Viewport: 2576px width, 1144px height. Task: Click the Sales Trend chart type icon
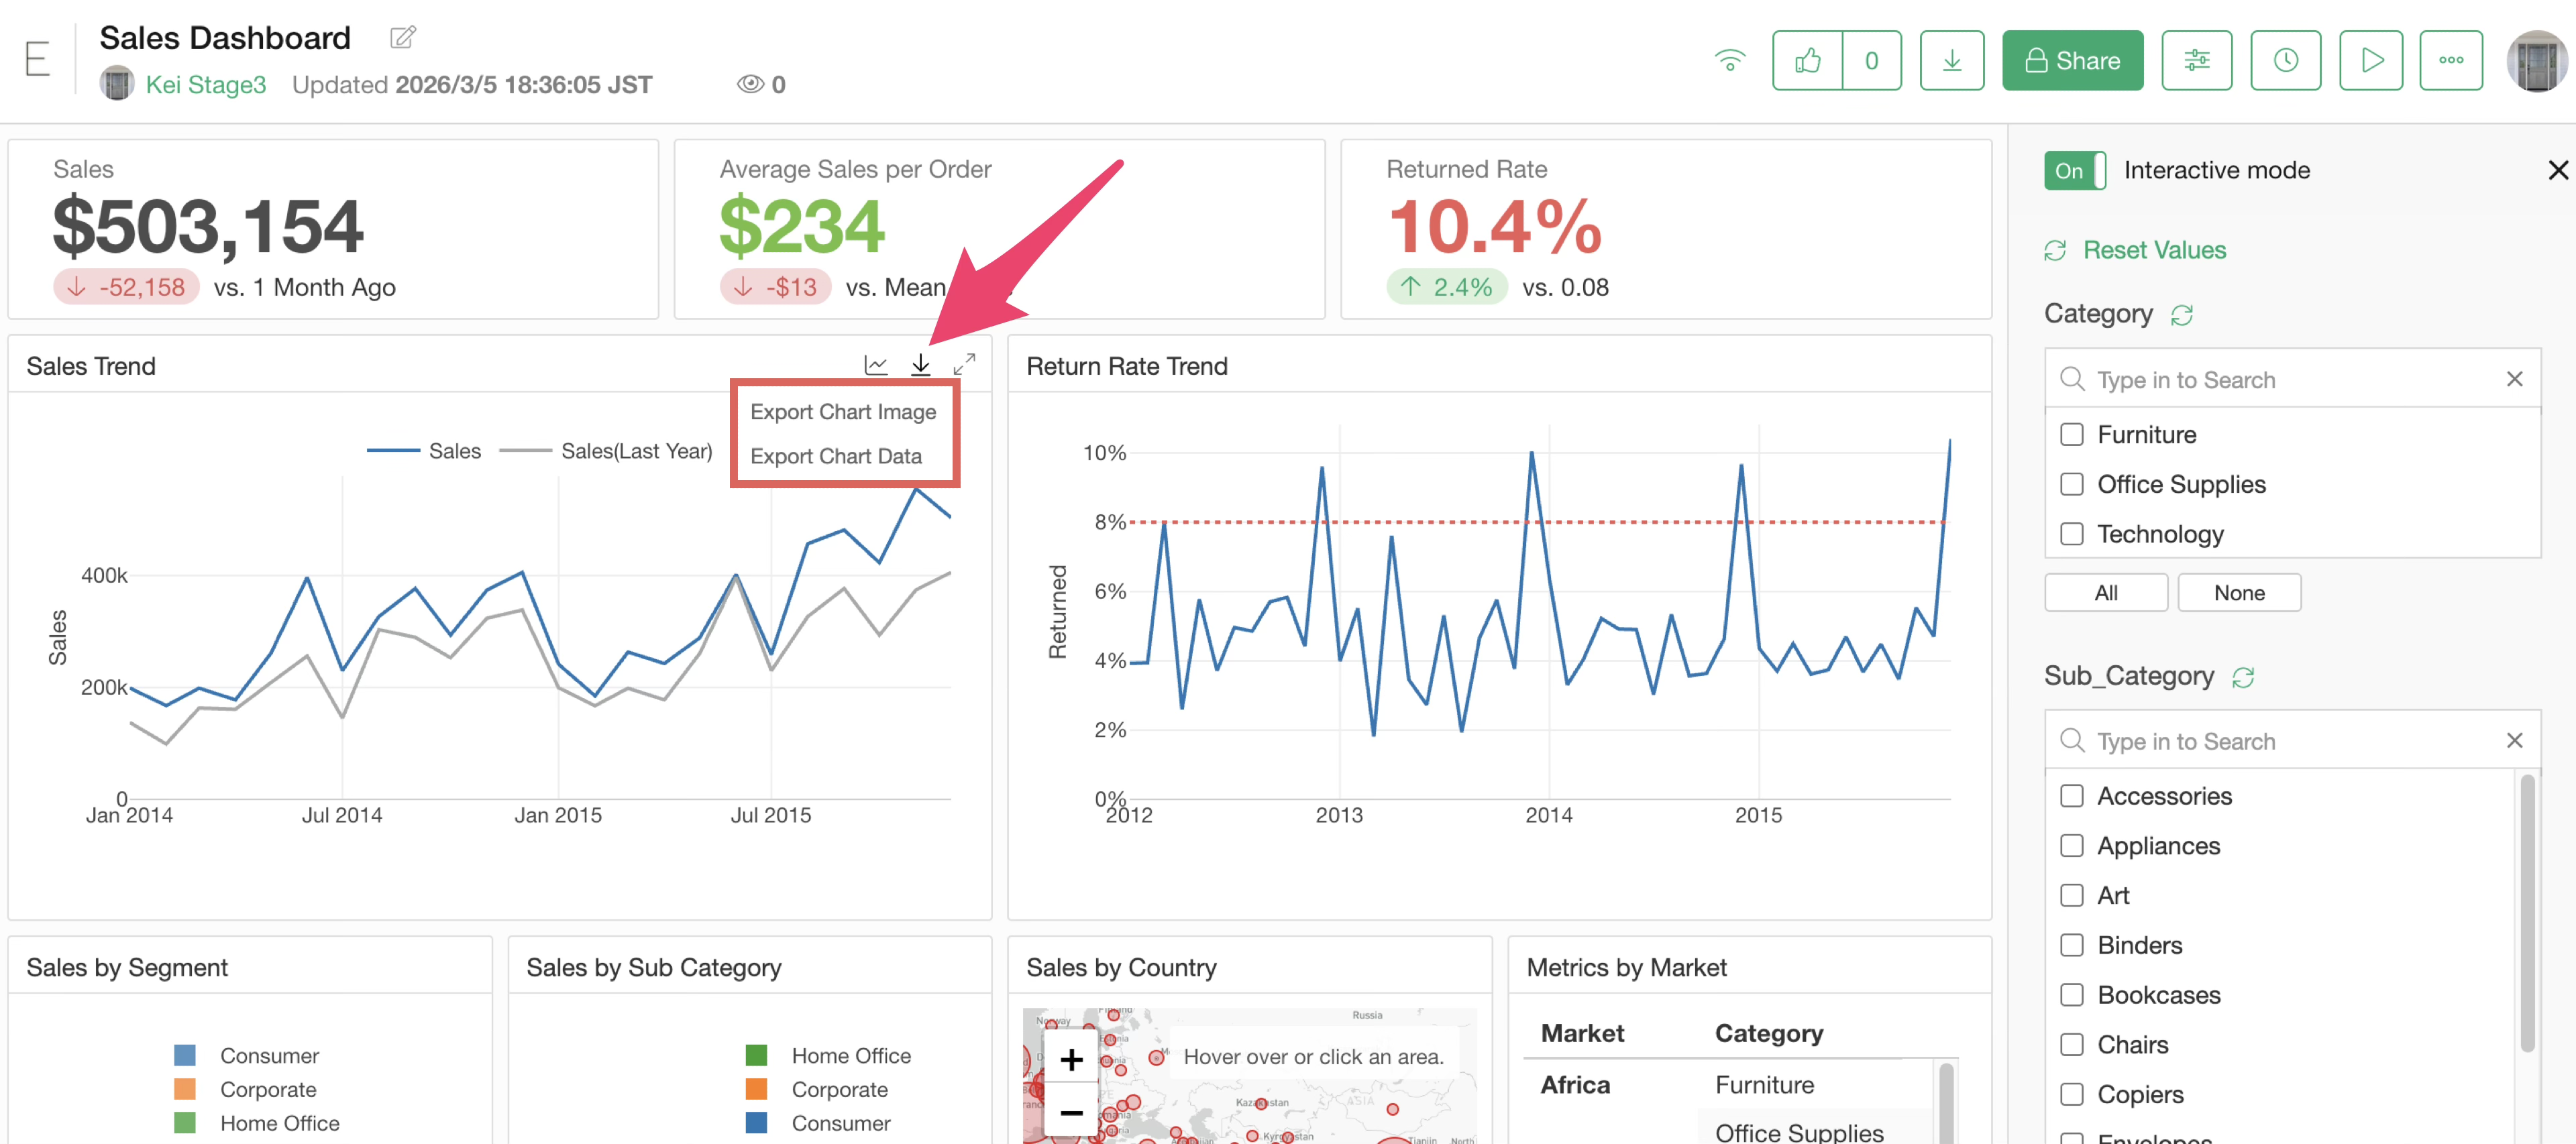coord(875,365)
